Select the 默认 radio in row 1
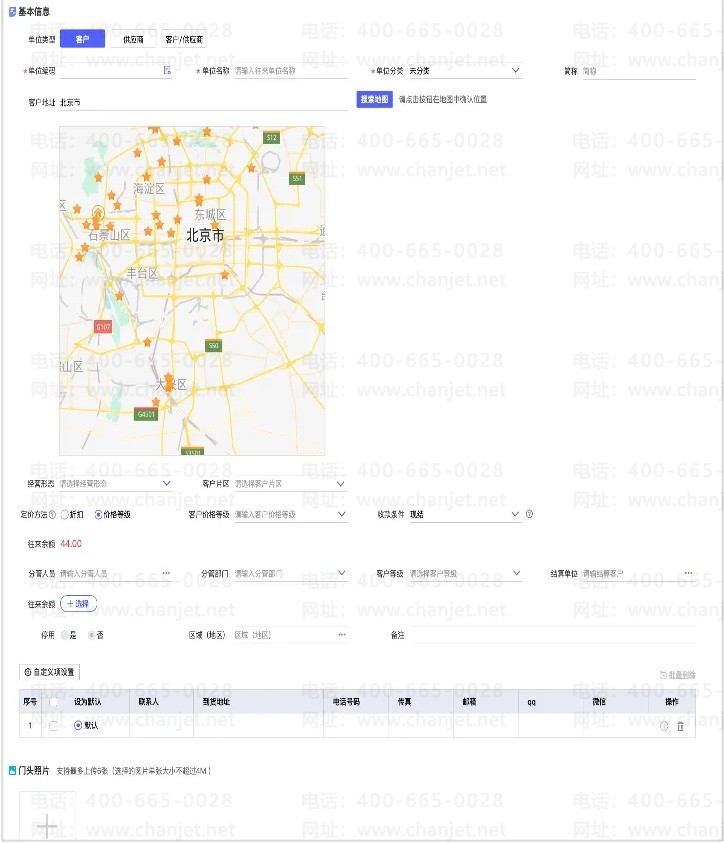This screenshot has width=724, height=843. tap(78, 725)
